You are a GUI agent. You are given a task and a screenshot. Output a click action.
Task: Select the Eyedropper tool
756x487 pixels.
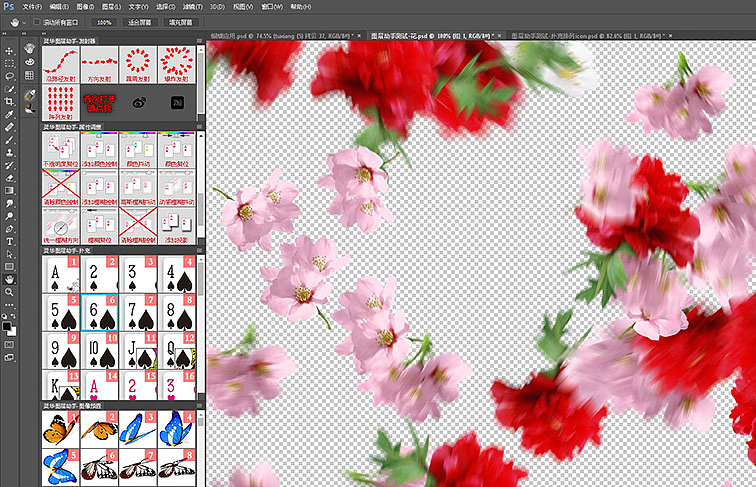pyautogui.click(x=9, y=114)
